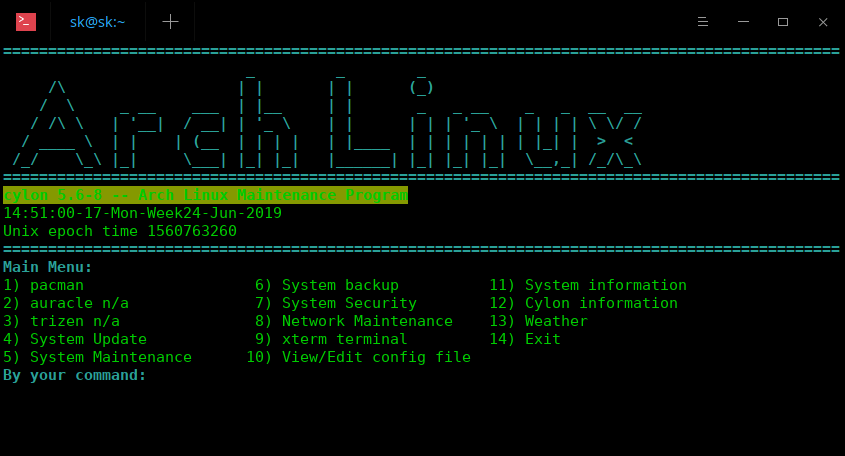Click menu entry 13) Weather
This screenshot has width=845, height=456.
[538, 321]
